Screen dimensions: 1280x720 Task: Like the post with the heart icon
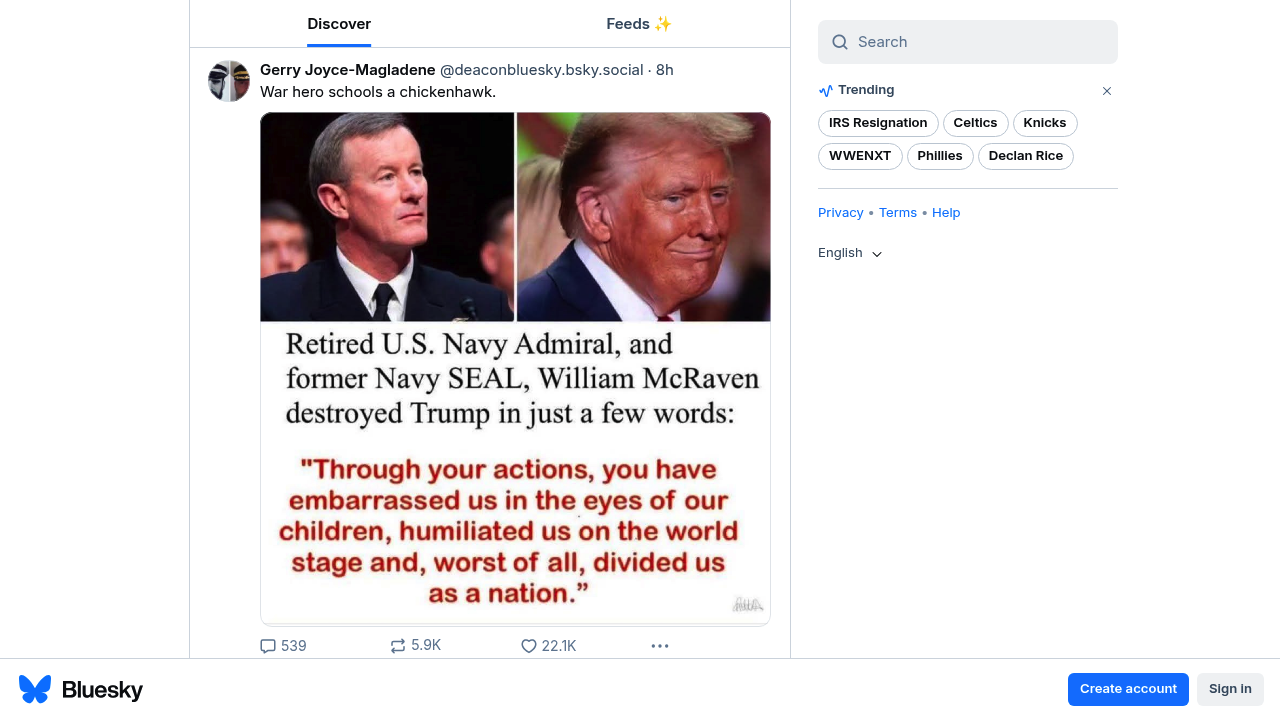529,646
